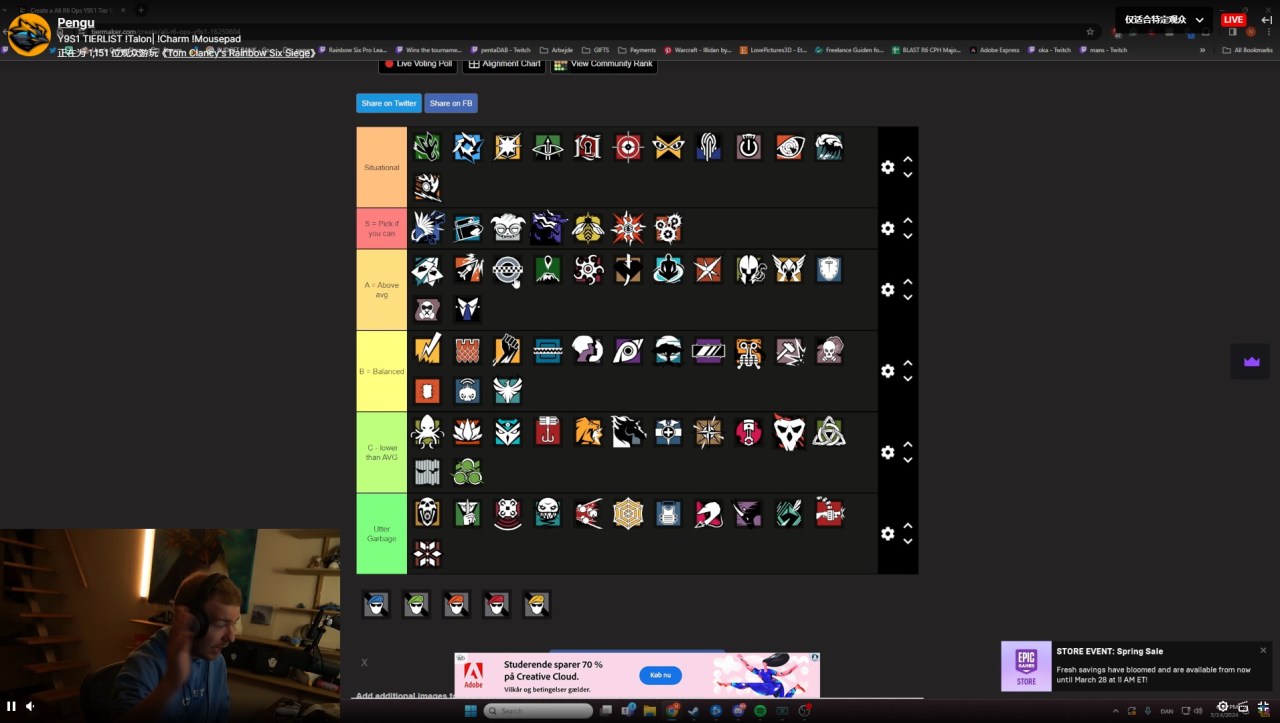This screenshot has width=1280, height=723.
Task: Open the GIFTS bookmark folder
Action: coord(594,50)
